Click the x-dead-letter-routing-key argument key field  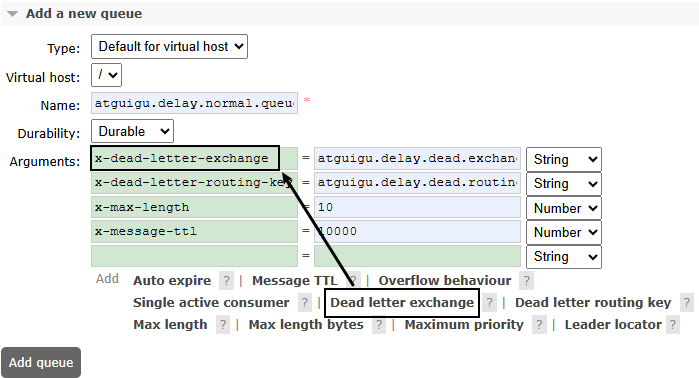point(194,183)
